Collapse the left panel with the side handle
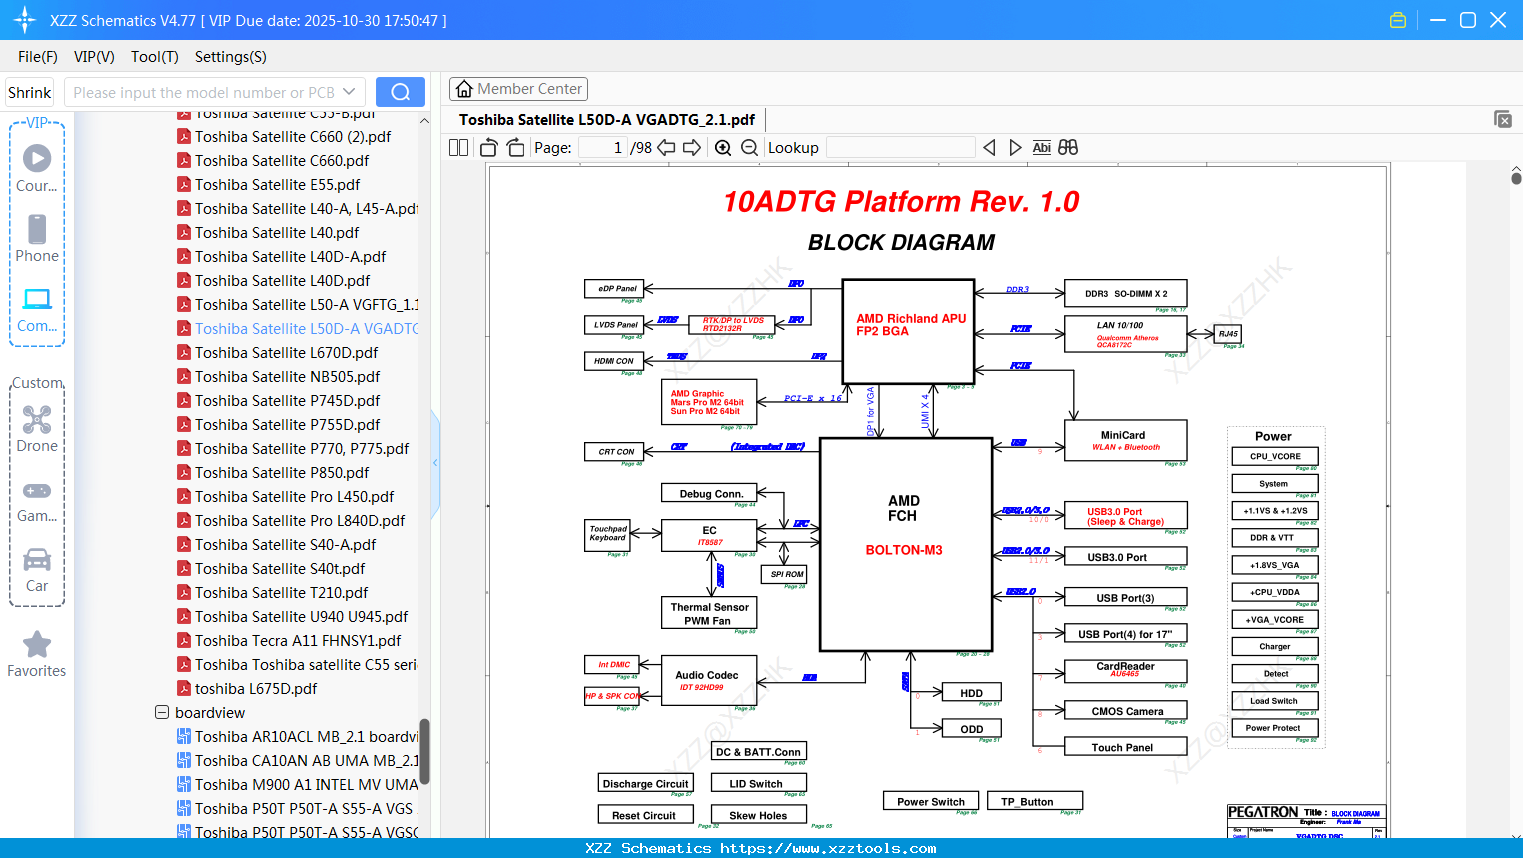Screen dimensions: 1523x858 (435, 463)
